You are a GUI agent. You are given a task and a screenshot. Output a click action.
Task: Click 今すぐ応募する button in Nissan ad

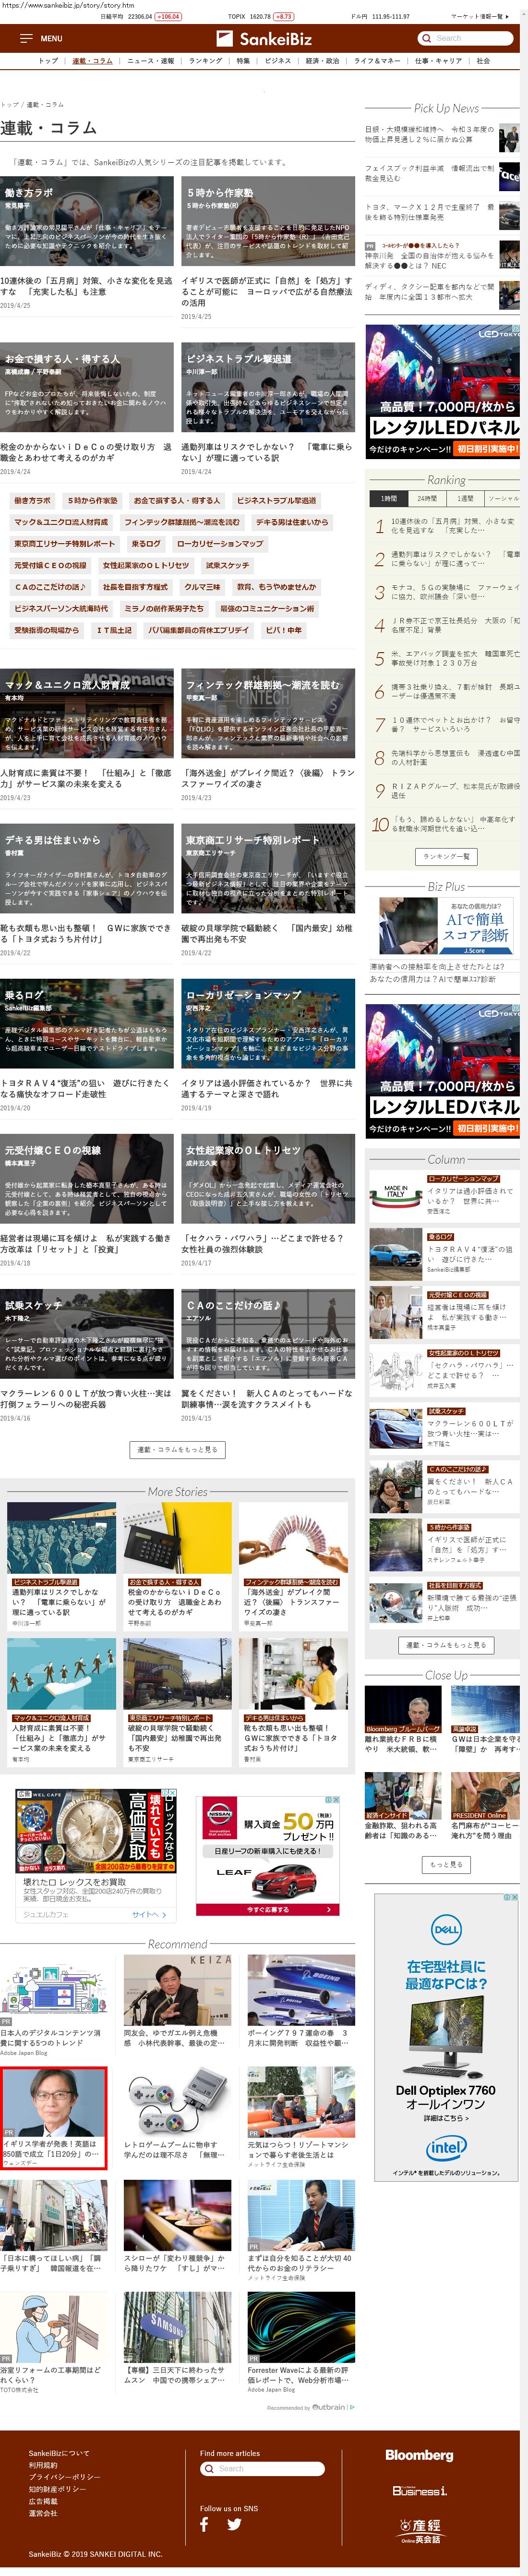[x=268, y=1910]
